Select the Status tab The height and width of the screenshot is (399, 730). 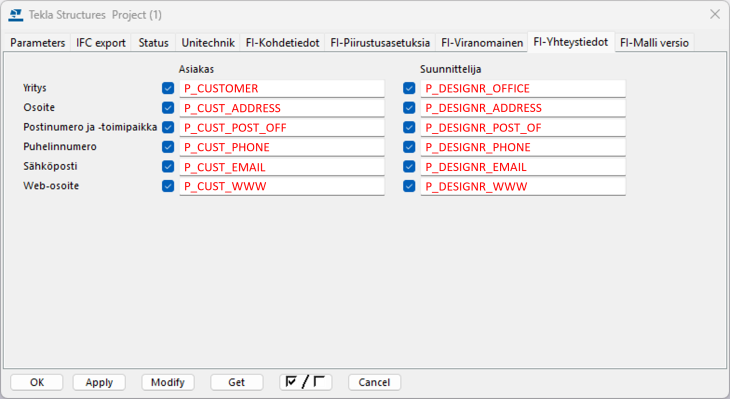point(153,43)
